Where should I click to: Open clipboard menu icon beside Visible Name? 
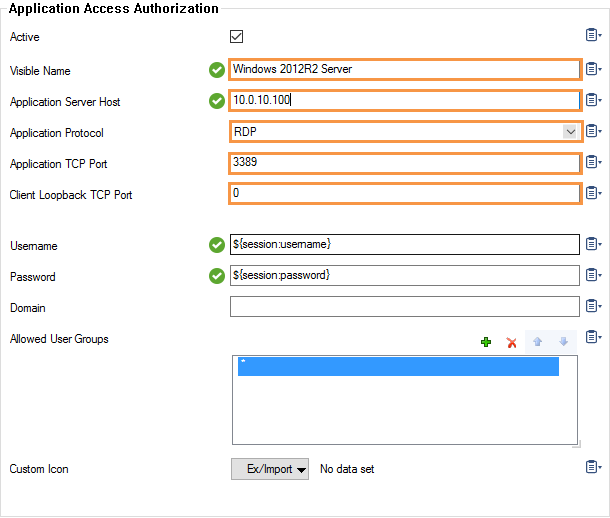coord(593,69)
